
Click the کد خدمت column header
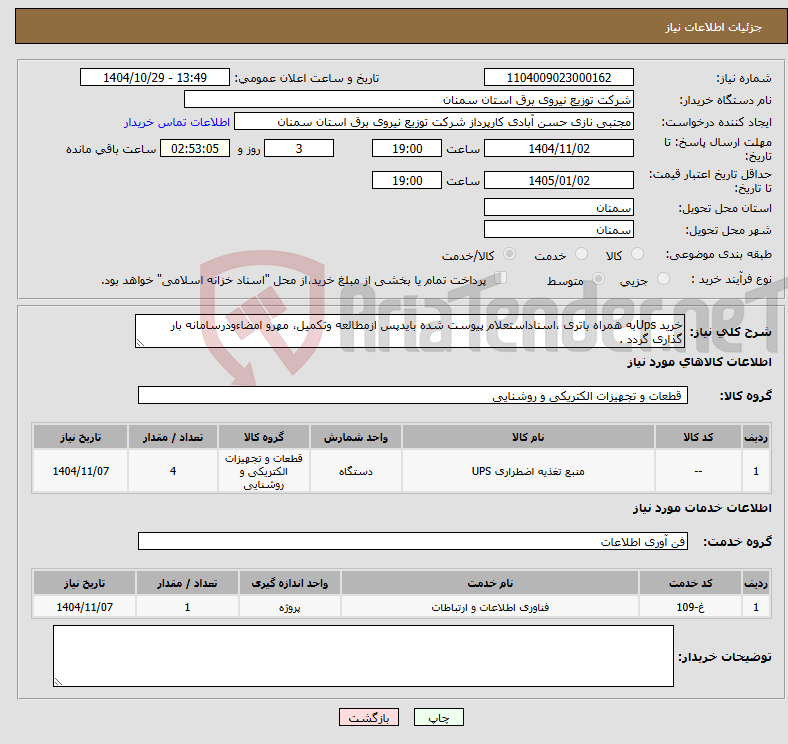(x=691, y=583)
